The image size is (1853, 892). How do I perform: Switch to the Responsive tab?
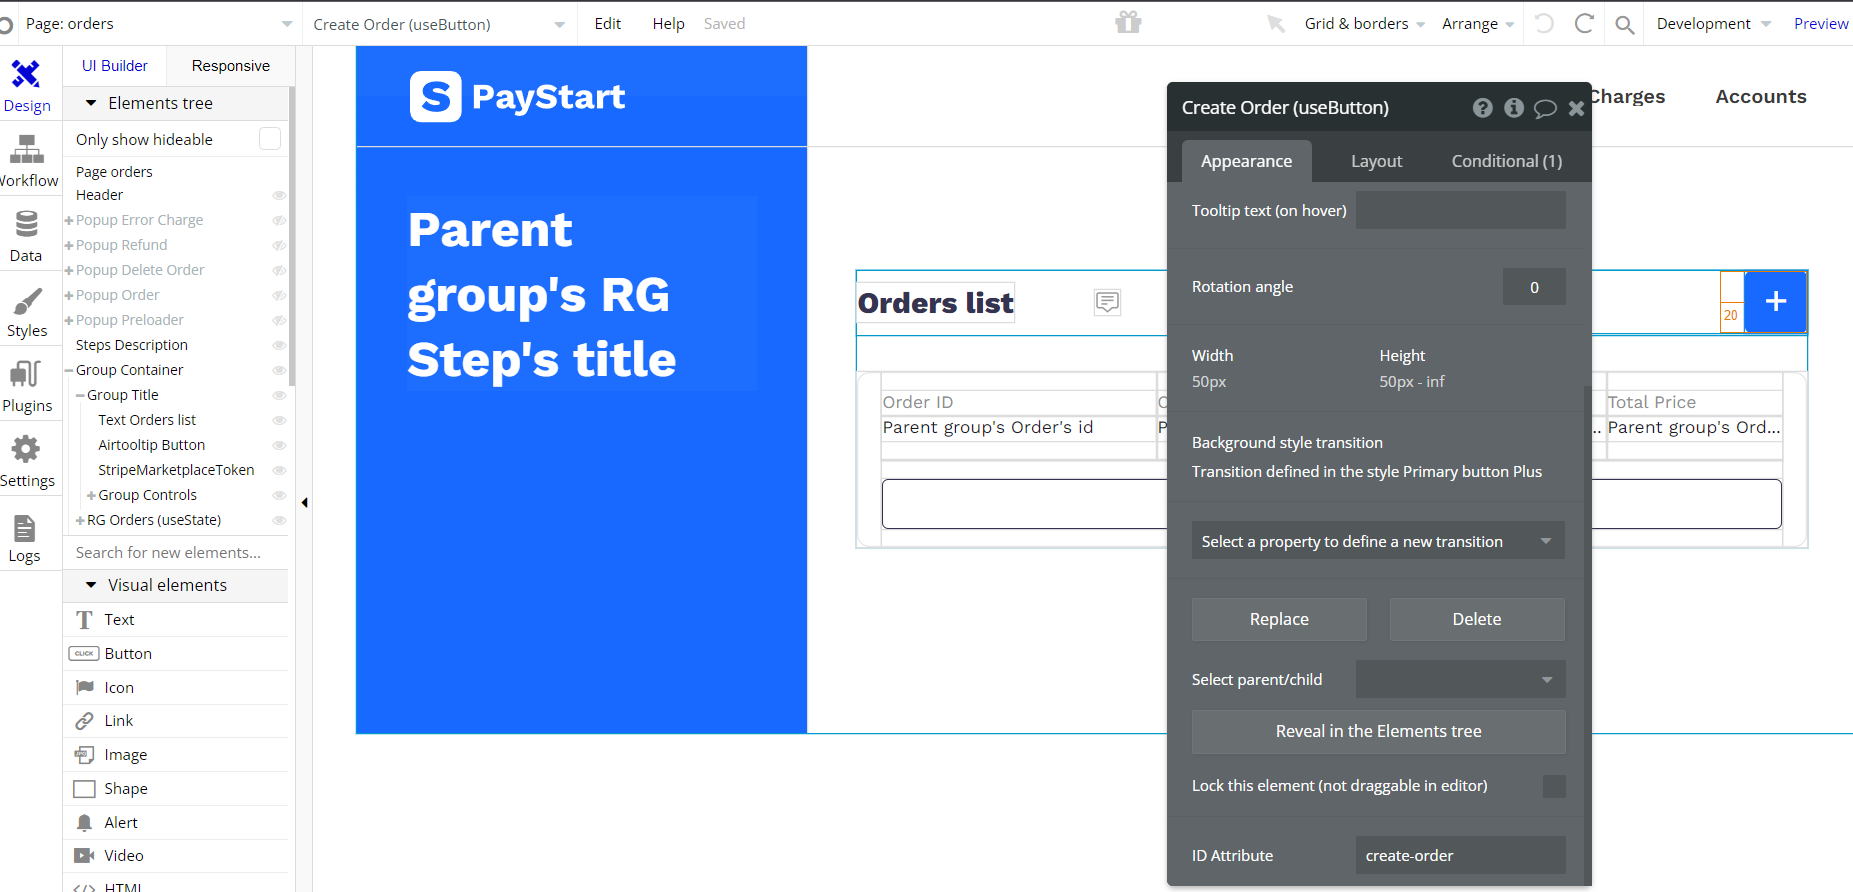(231, 66)
